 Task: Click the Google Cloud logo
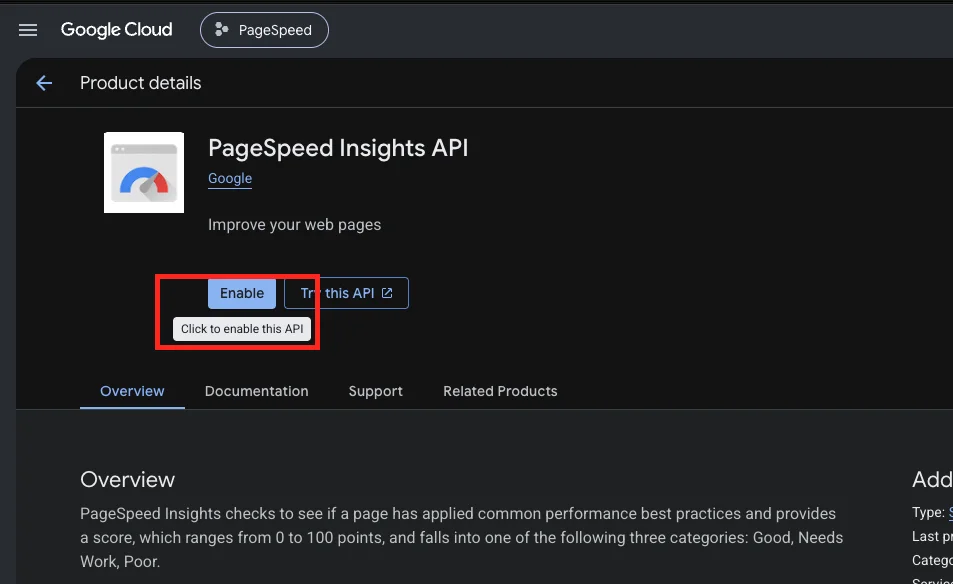pyautogui.click(x=117, y=30)
